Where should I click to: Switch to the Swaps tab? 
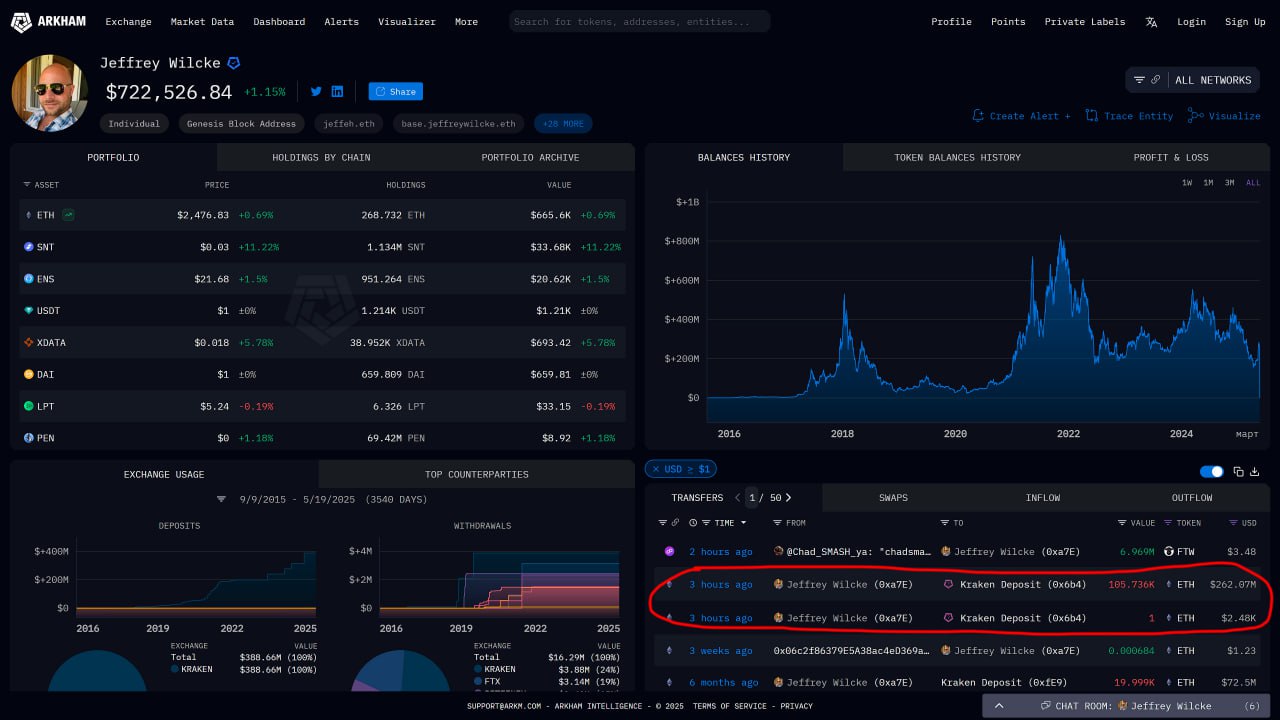[893, 498]
